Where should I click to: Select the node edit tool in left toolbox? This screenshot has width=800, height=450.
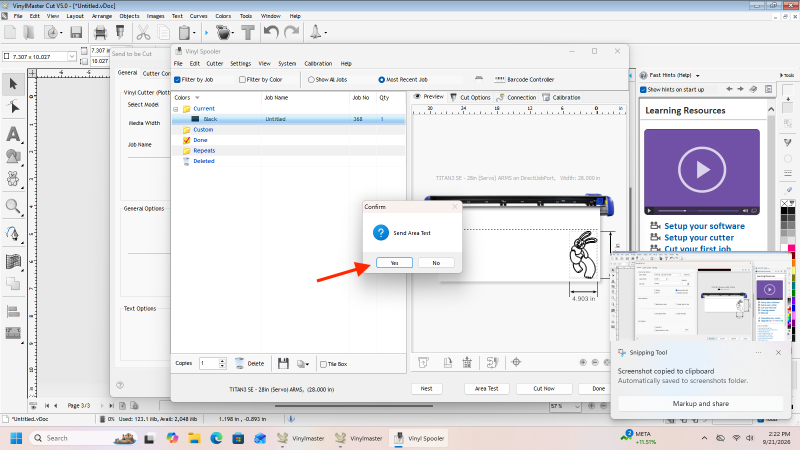point(14,107)
